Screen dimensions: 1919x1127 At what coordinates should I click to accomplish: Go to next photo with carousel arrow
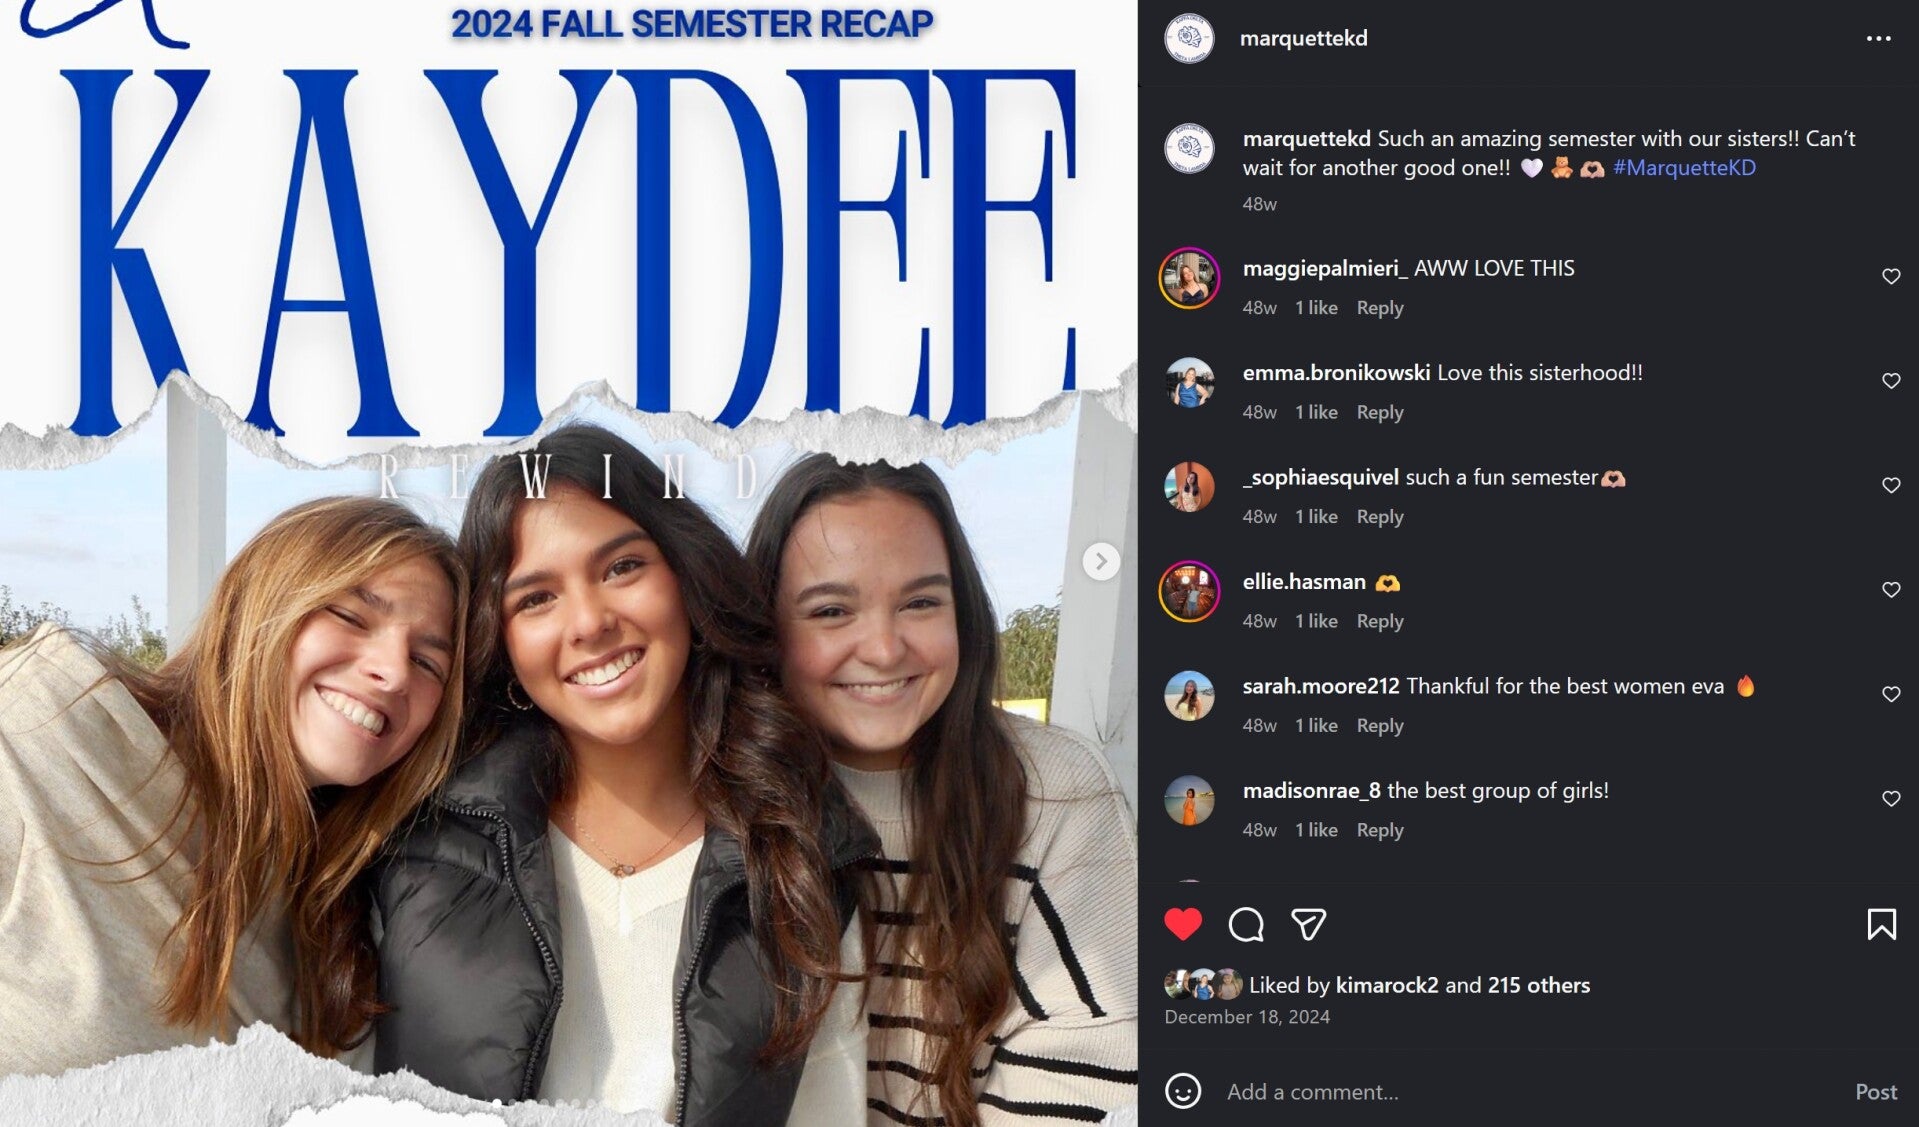(1100, 561)
